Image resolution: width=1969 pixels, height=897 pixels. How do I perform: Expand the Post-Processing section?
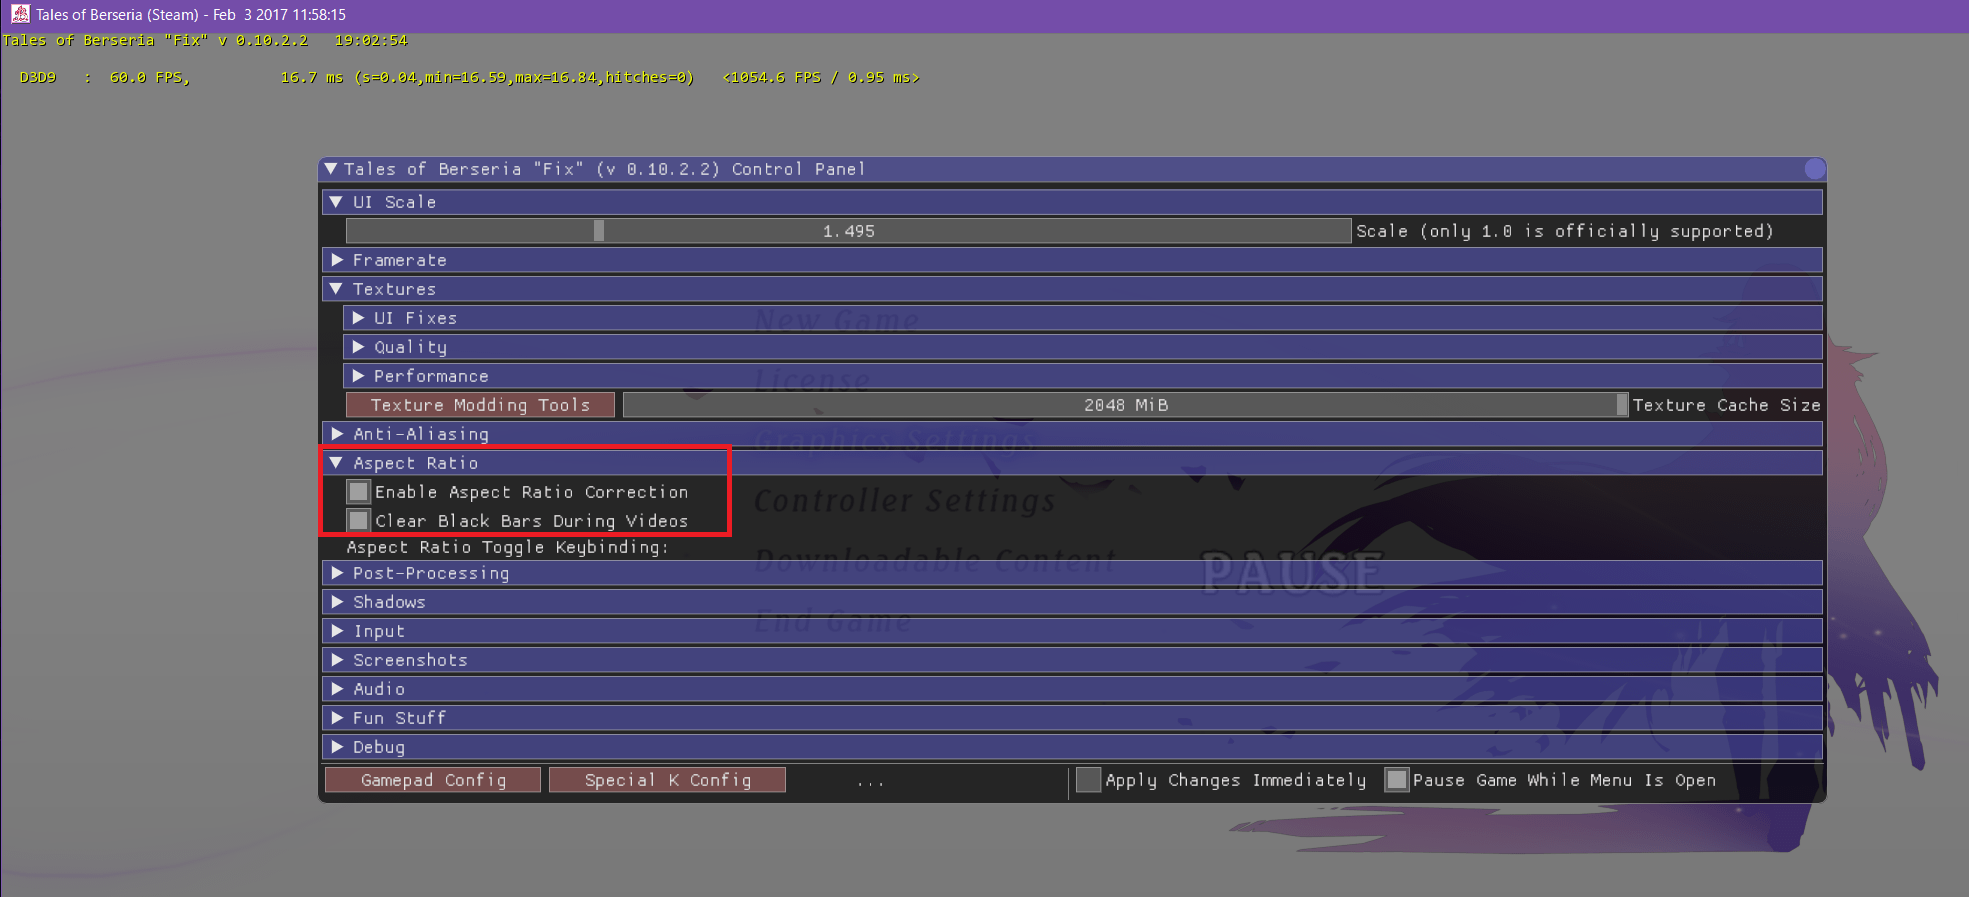1072,573
